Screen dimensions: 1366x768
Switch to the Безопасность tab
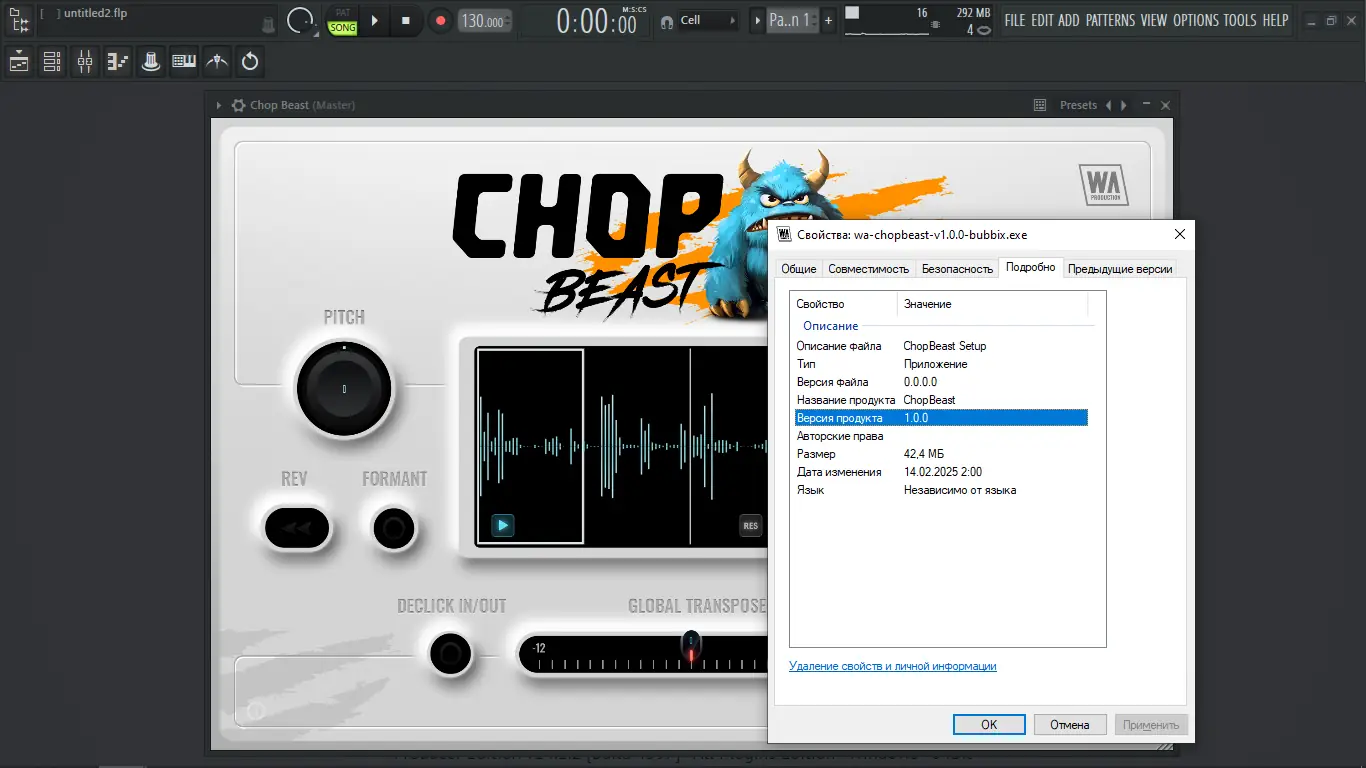[x=957, y=269]
